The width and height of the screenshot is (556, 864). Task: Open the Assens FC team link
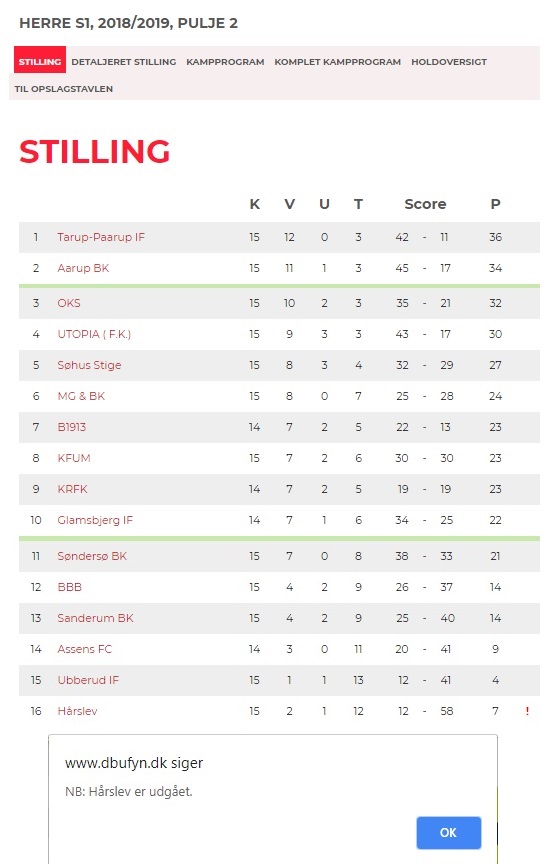click(84, 649)
